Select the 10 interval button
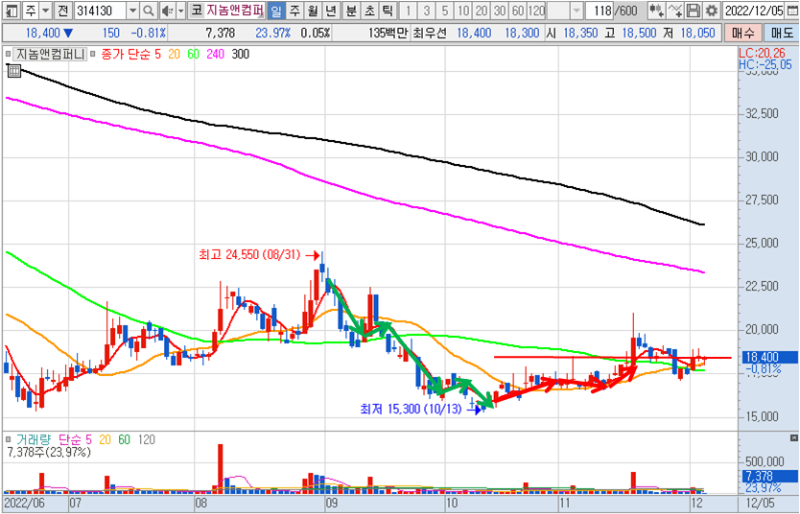The height and width of the screenshot is (514, 800). point(463,10)
